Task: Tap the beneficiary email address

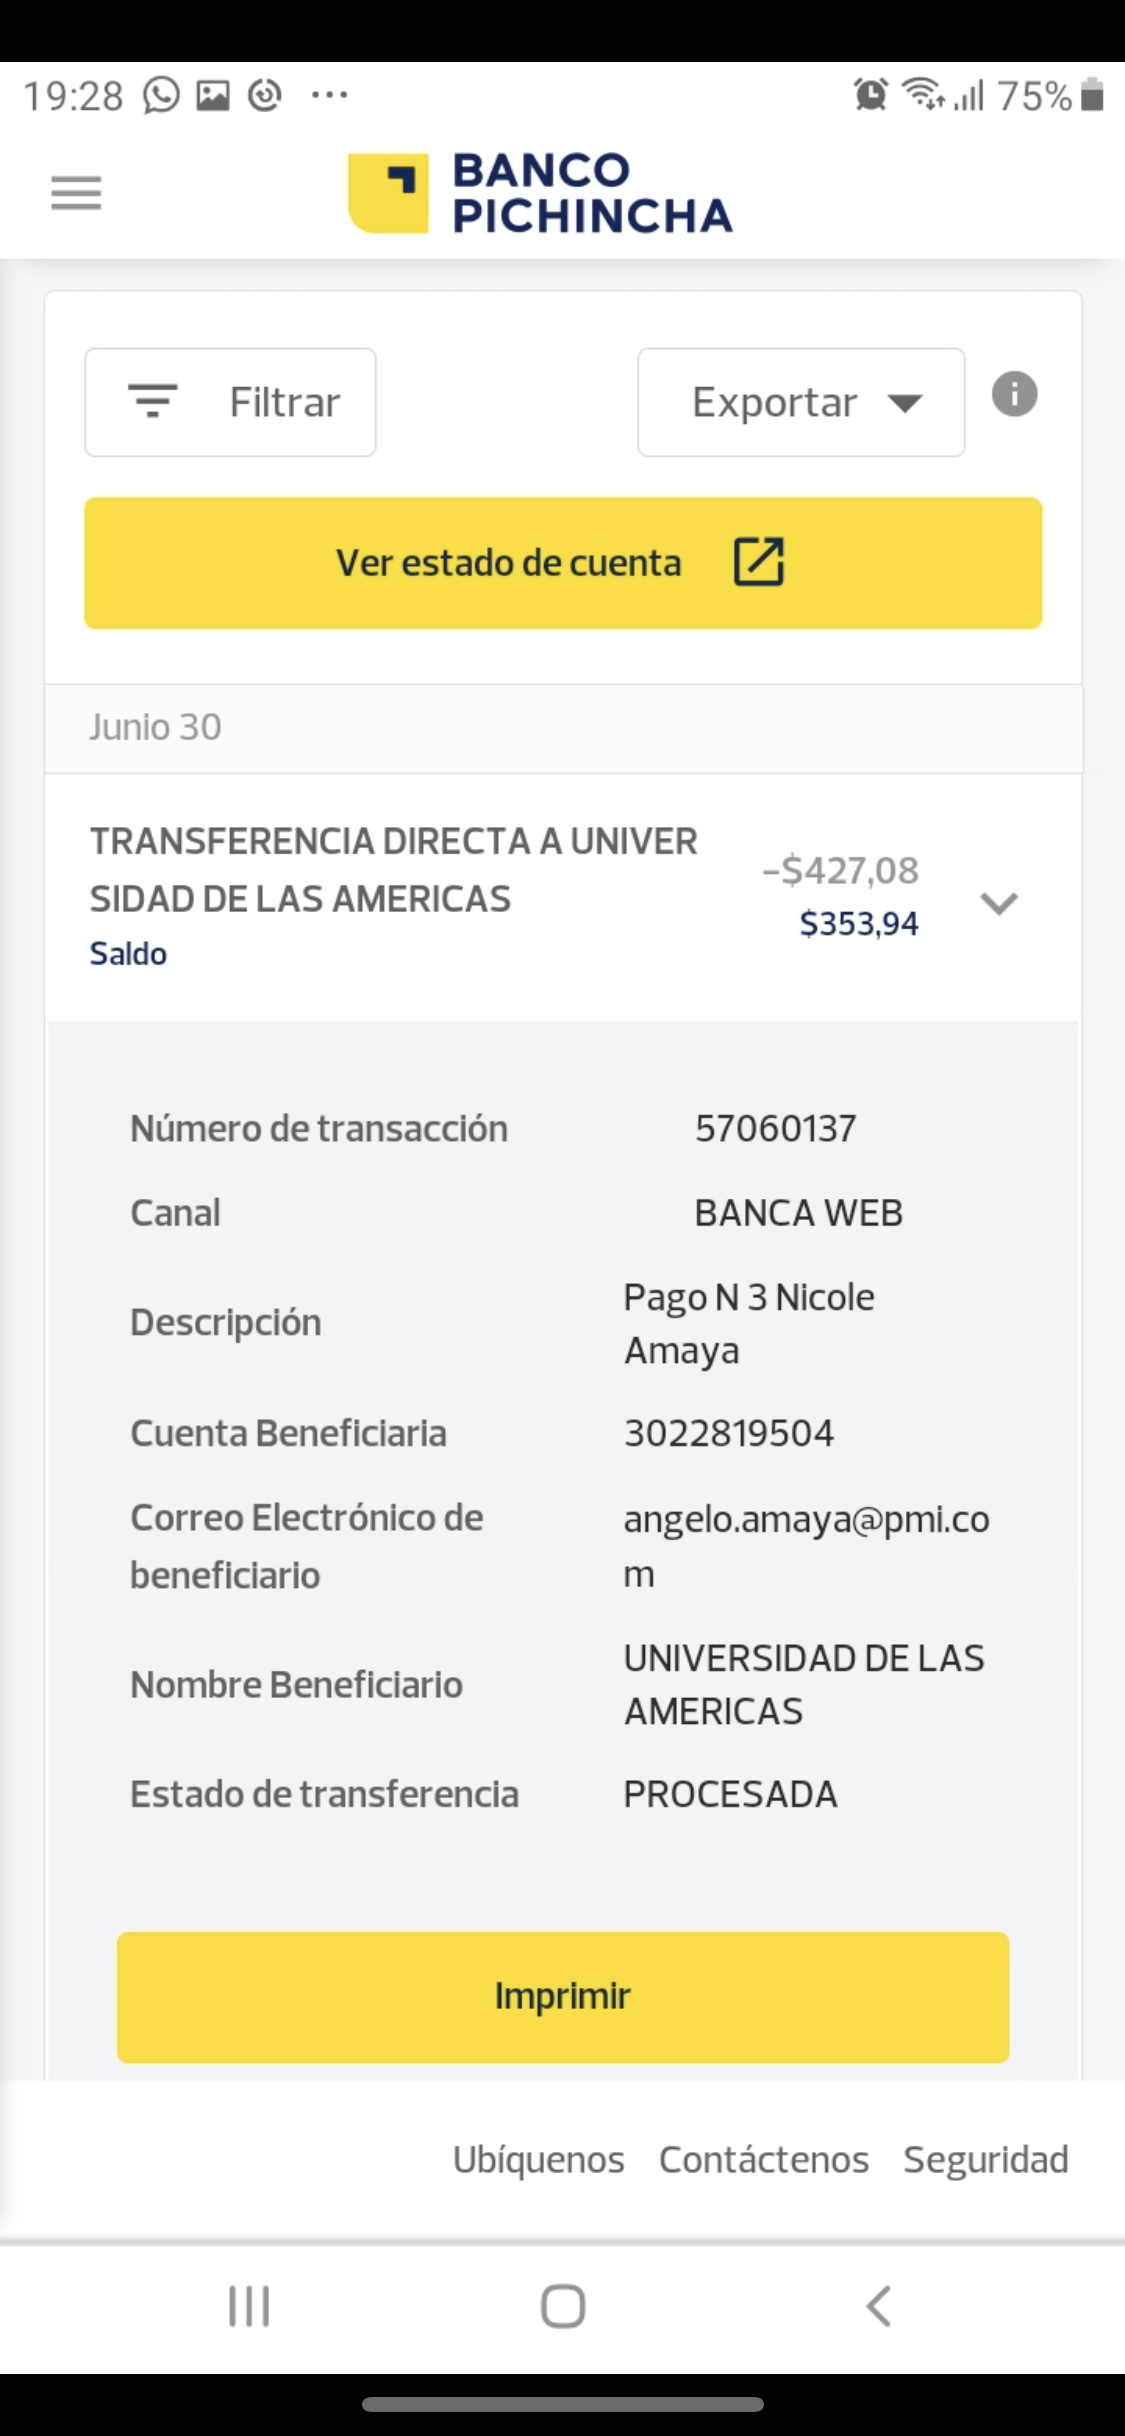Action: point(806,1520)
